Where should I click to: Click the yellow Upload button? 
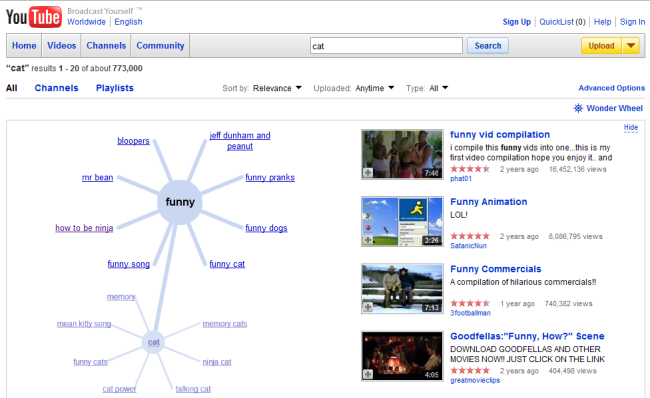tap(601, 46)
